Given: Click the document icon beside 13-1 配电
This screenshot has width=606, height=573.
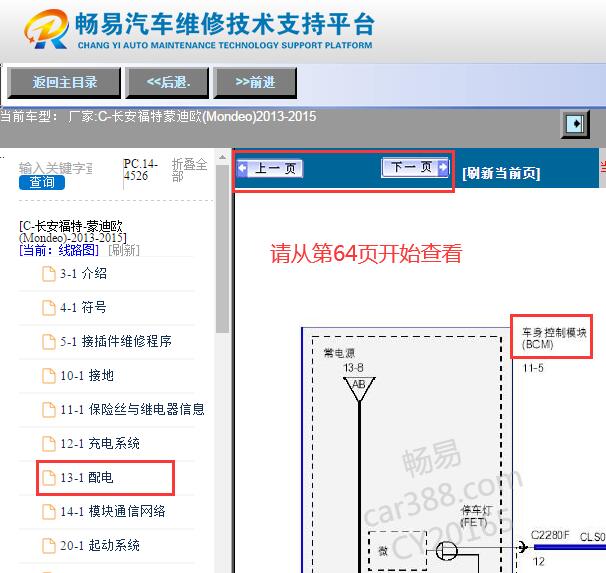Looking at the screenshot, I should click(49, 478).
